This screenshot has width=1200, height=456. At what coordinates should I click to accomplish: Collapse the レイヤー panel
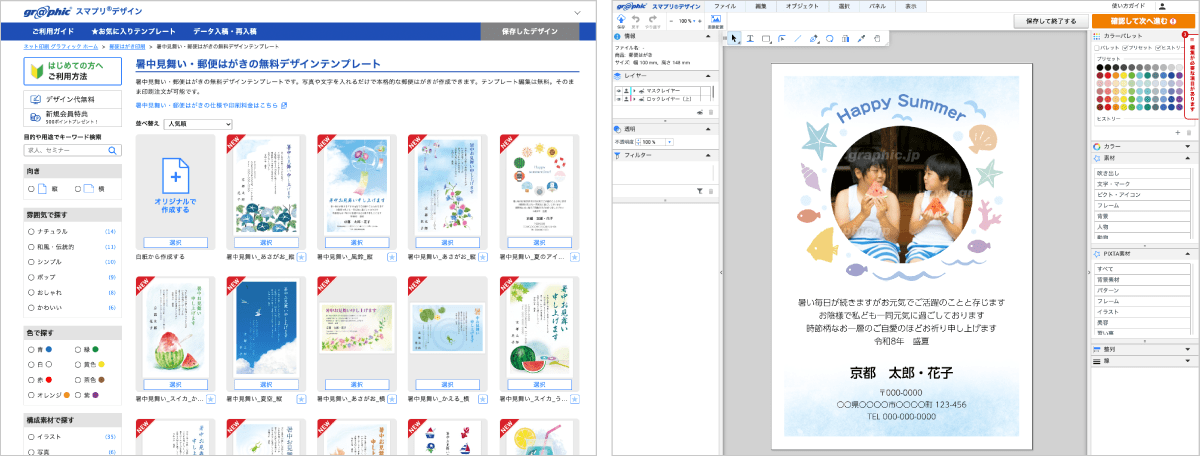pos(708,76)
